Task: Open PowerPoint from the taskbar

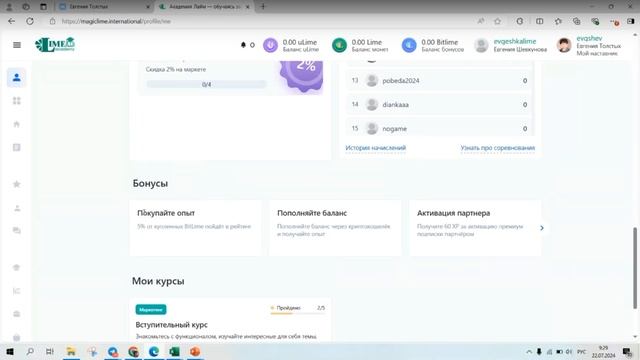Action: click(195, 351)
